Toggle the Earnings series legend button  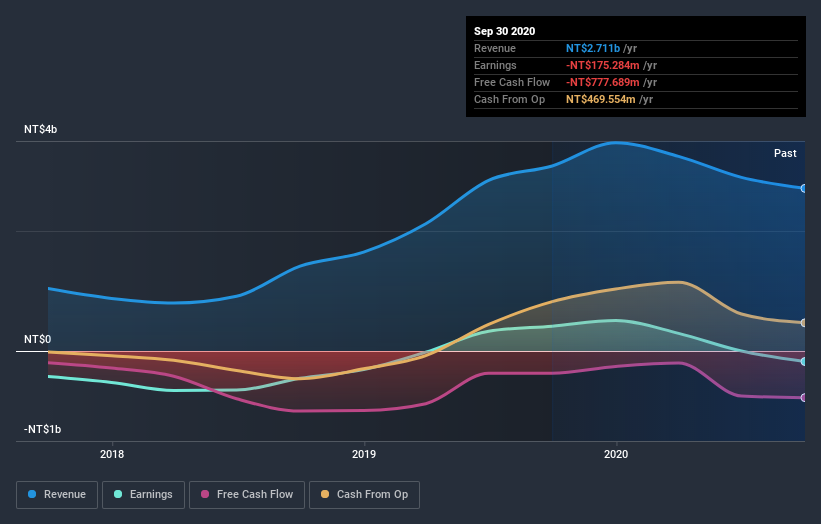(143, 495)
